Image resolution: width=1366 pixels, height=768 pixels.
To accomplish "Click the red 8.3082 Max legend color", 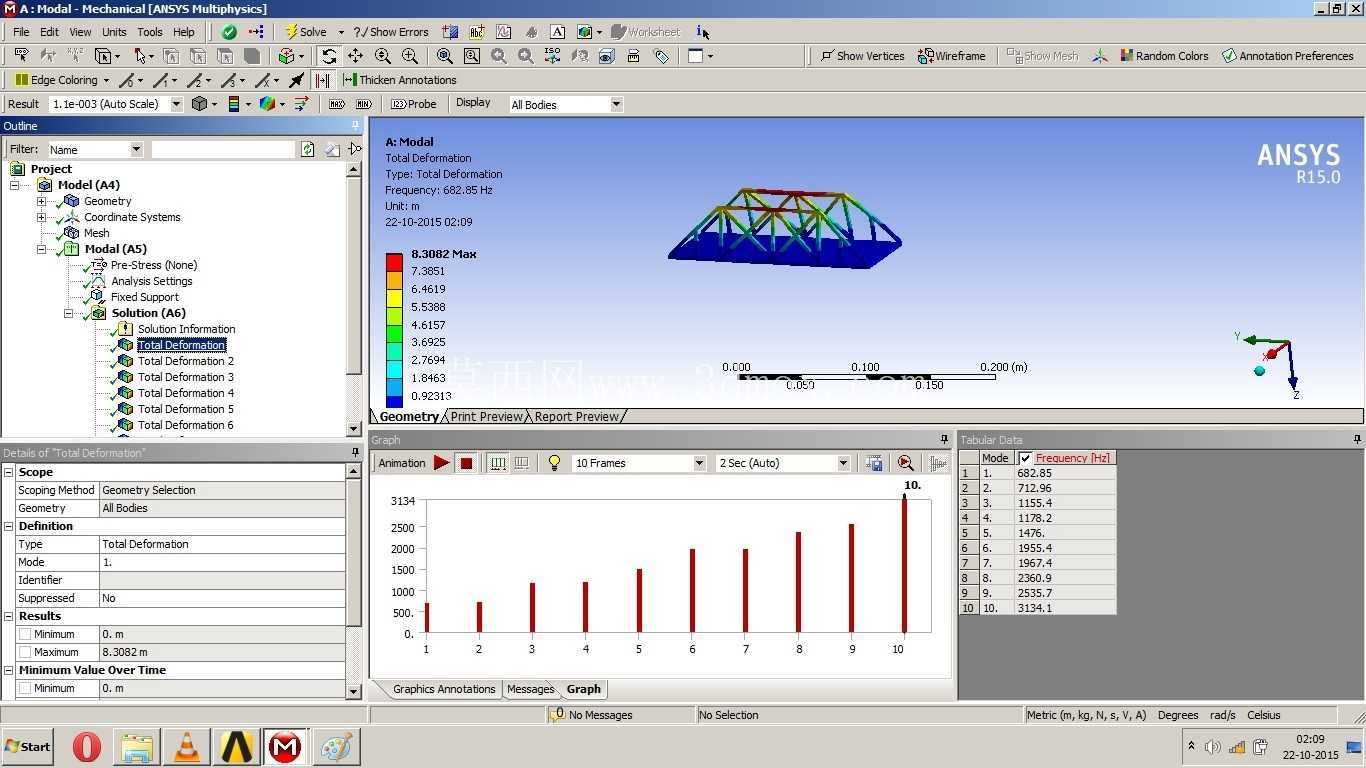I will [x=395, y=261].
